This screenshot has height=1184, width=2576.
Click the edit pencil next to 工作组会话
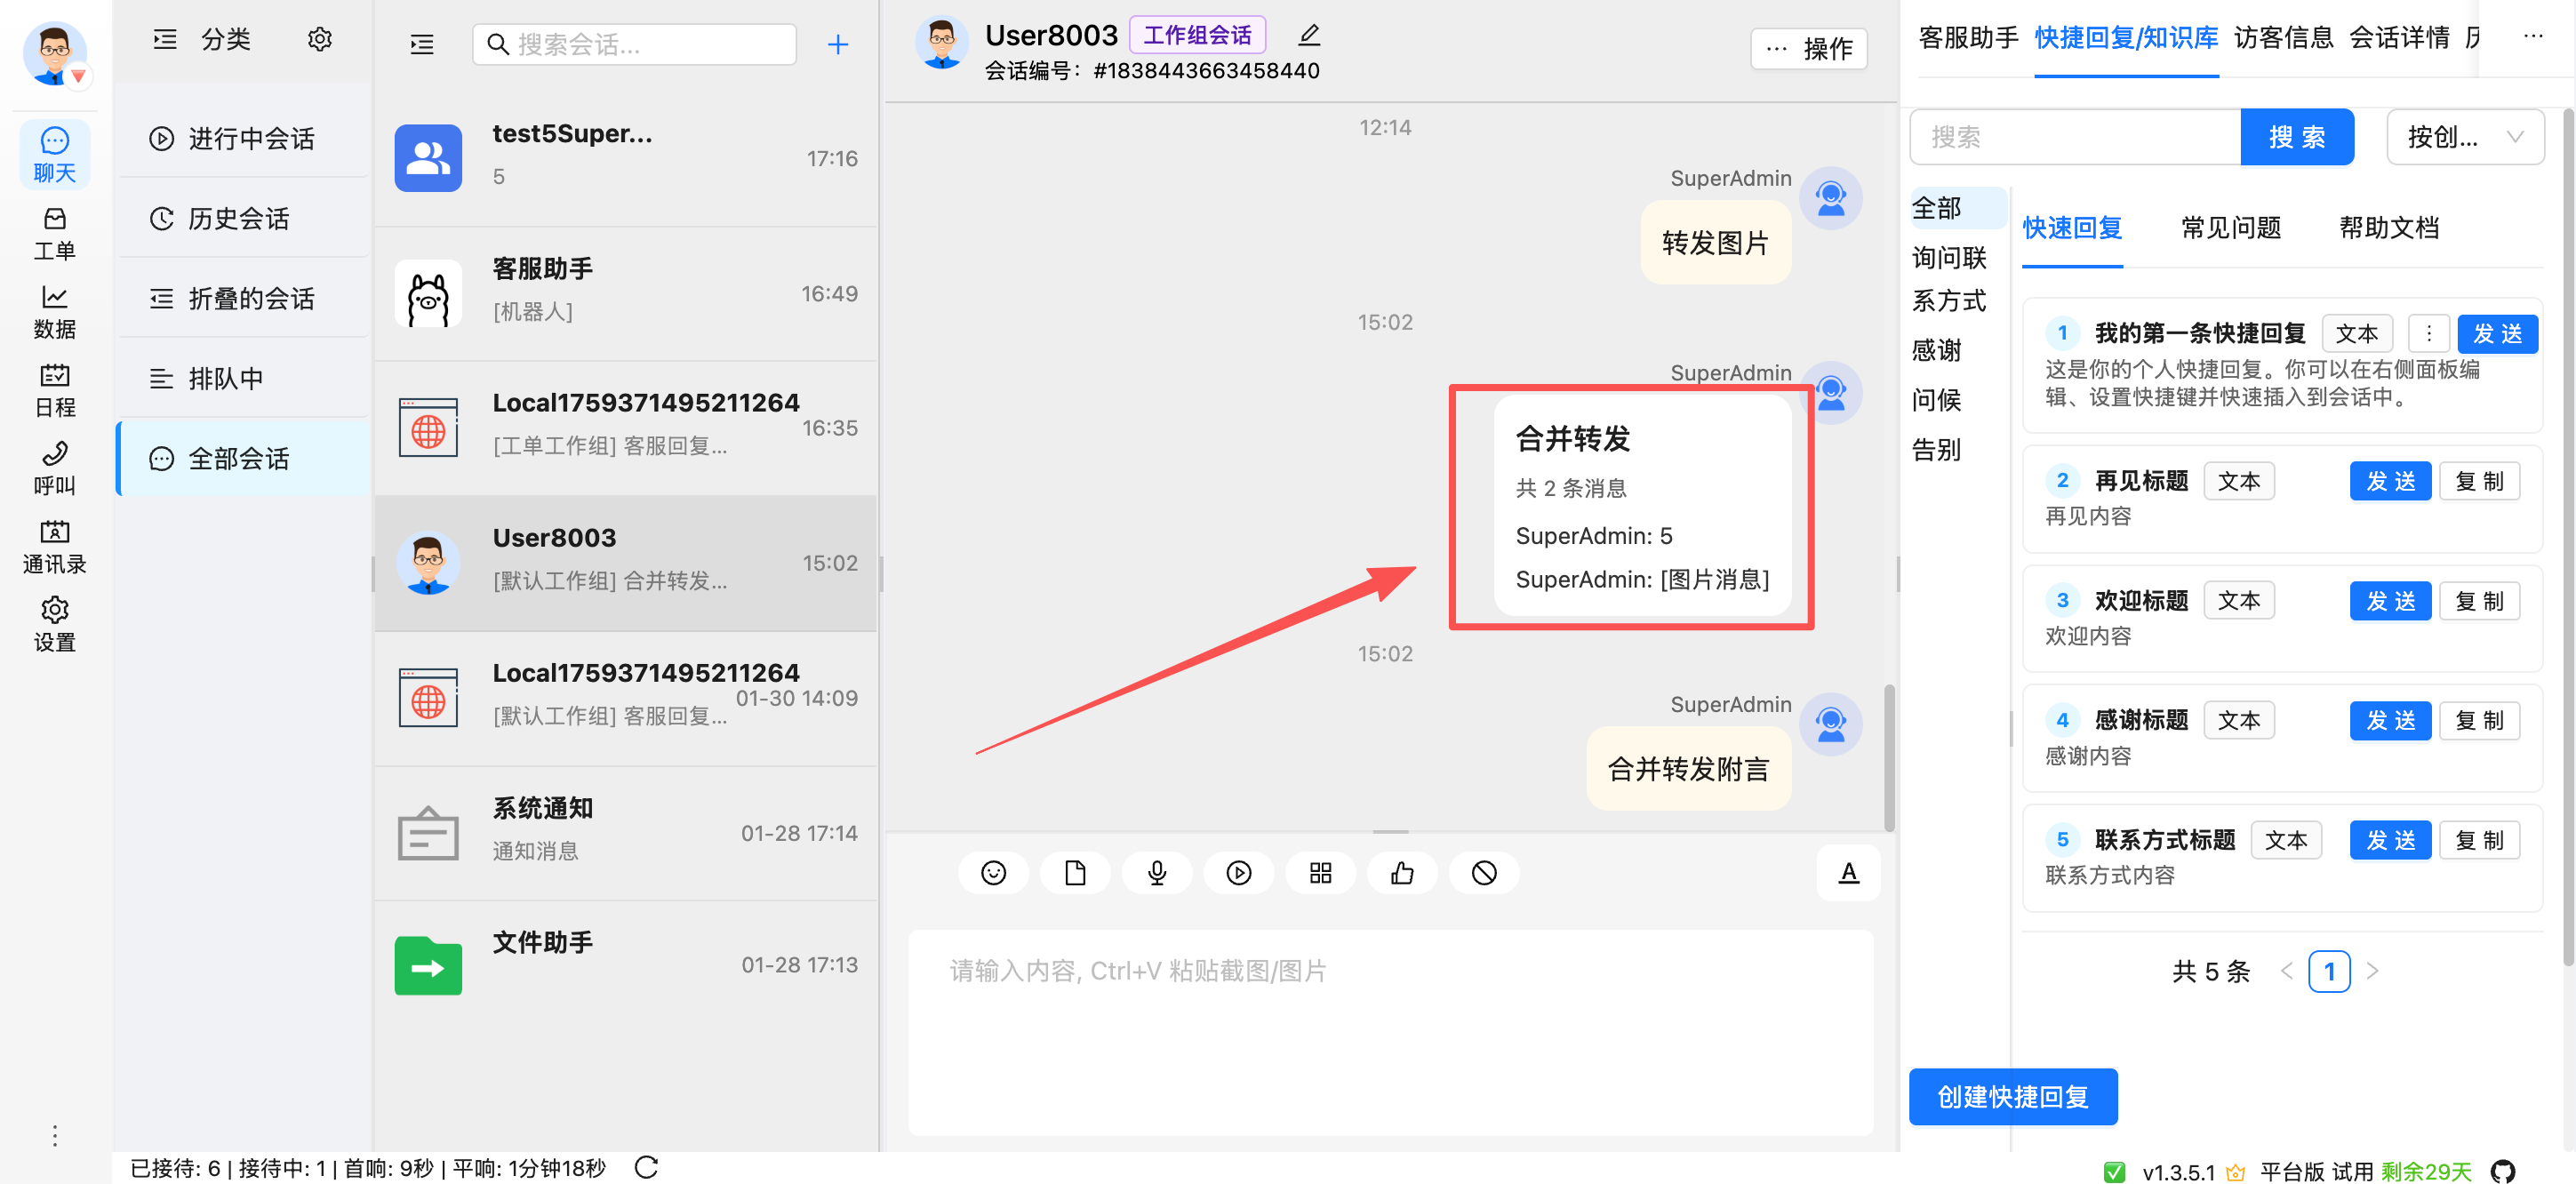[1309, 36]
